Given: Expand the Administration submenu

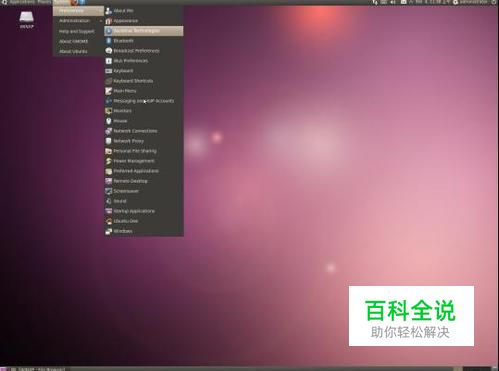Looking at the screenshot, I should pos(78,21).
